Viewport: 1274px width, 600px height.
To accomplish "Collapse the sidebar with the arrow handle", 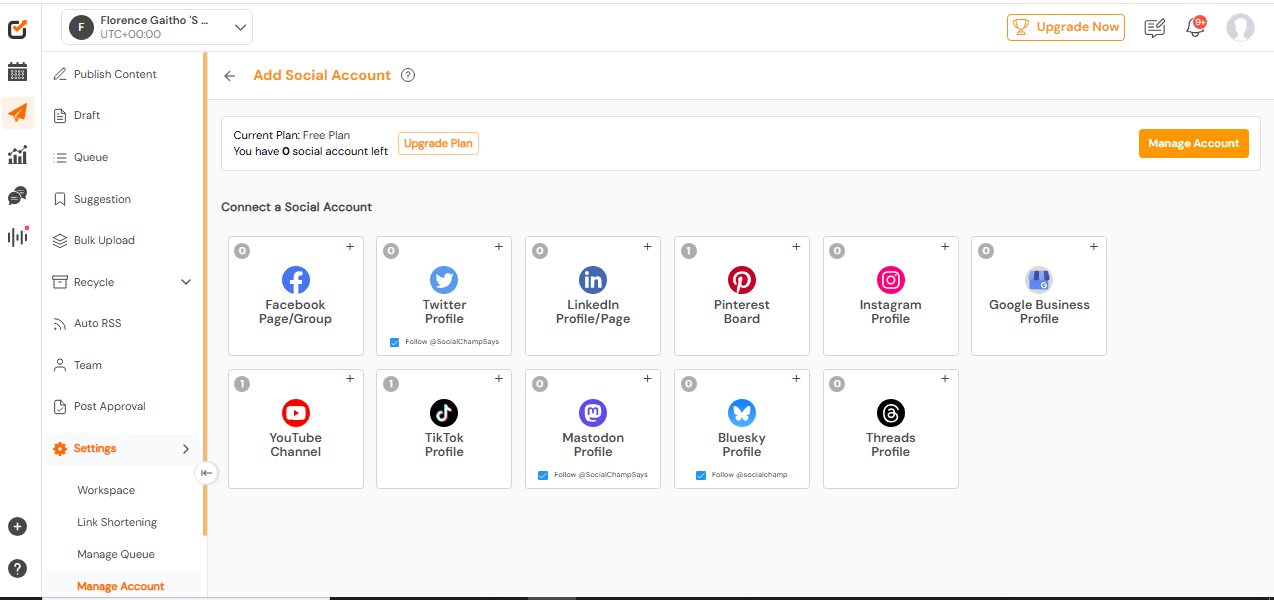I will 206,473.
